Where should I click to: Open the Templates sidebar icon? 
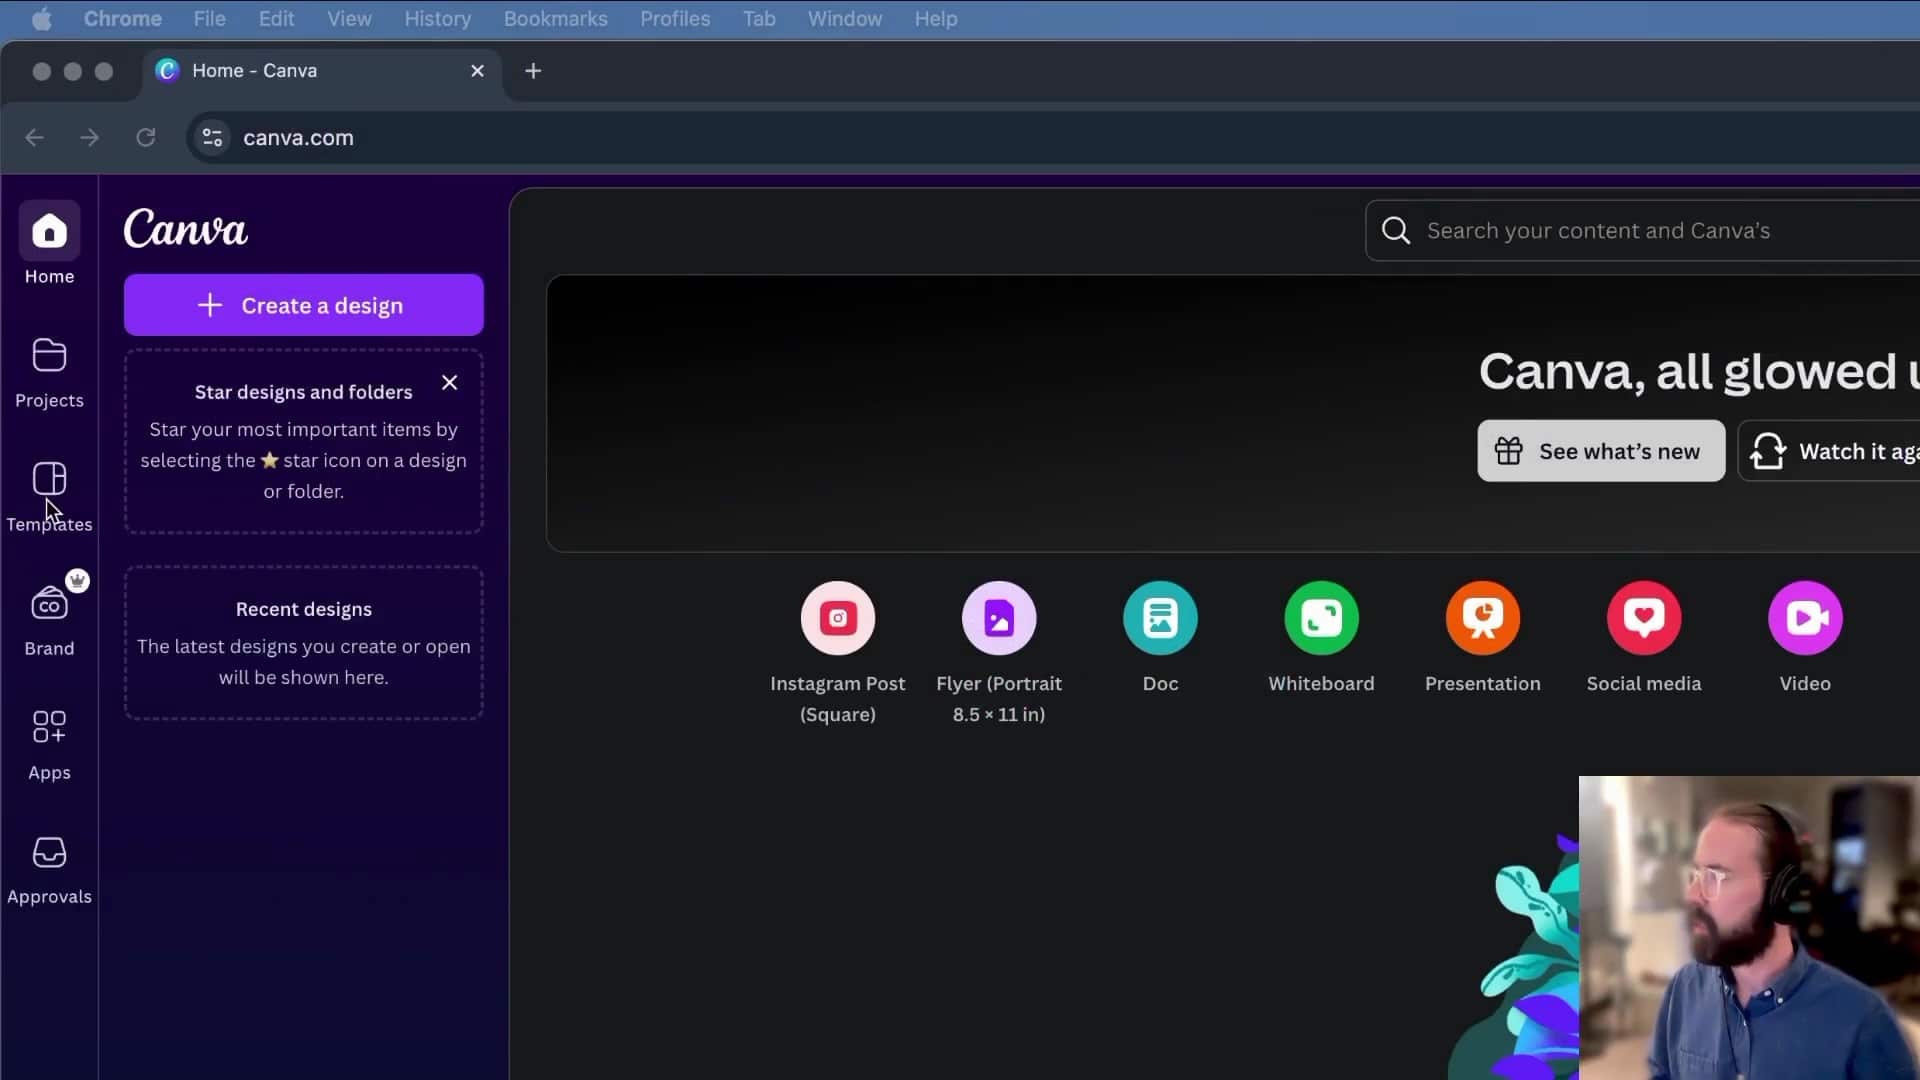point(49,481)
